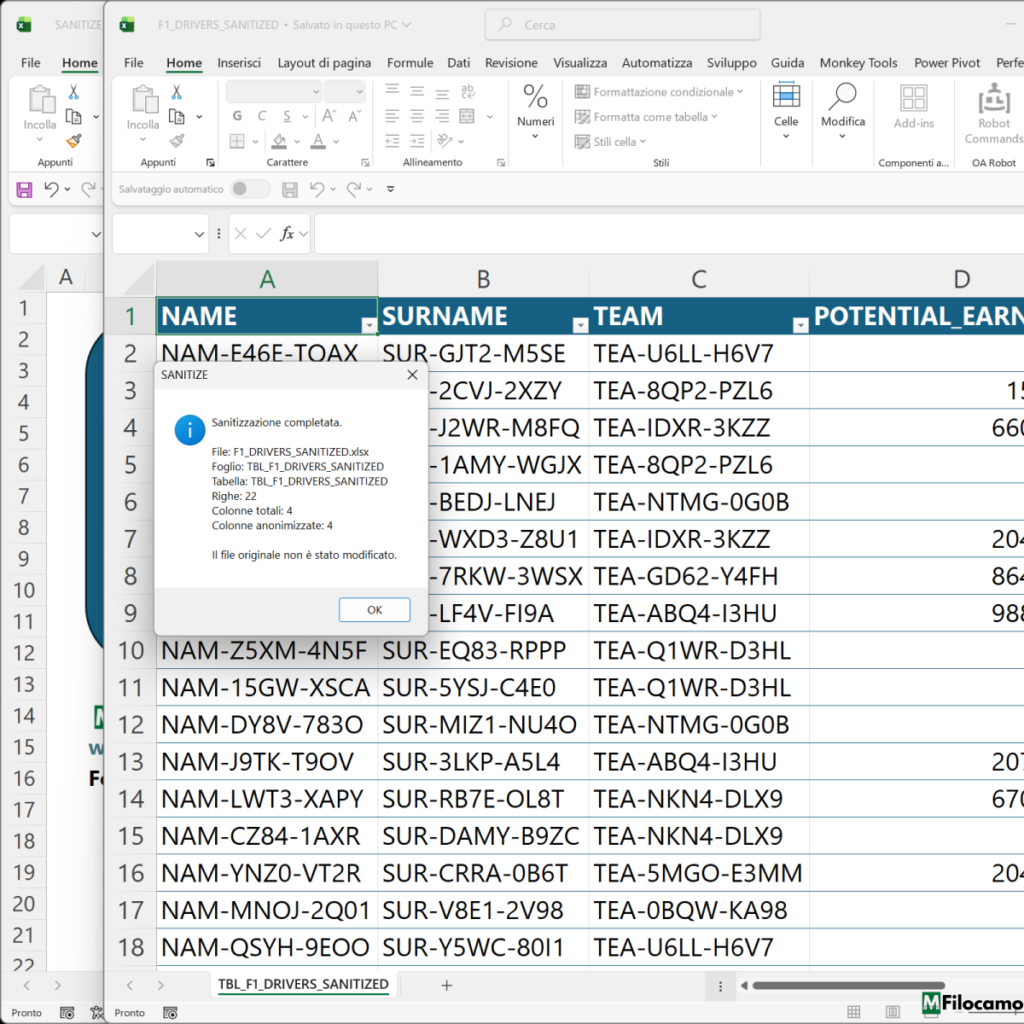The height and width of the screenshot is (1024, 1024).
Task: Open the Power Pivot tab
Action: pyautogui.click(x=947, y=63)
